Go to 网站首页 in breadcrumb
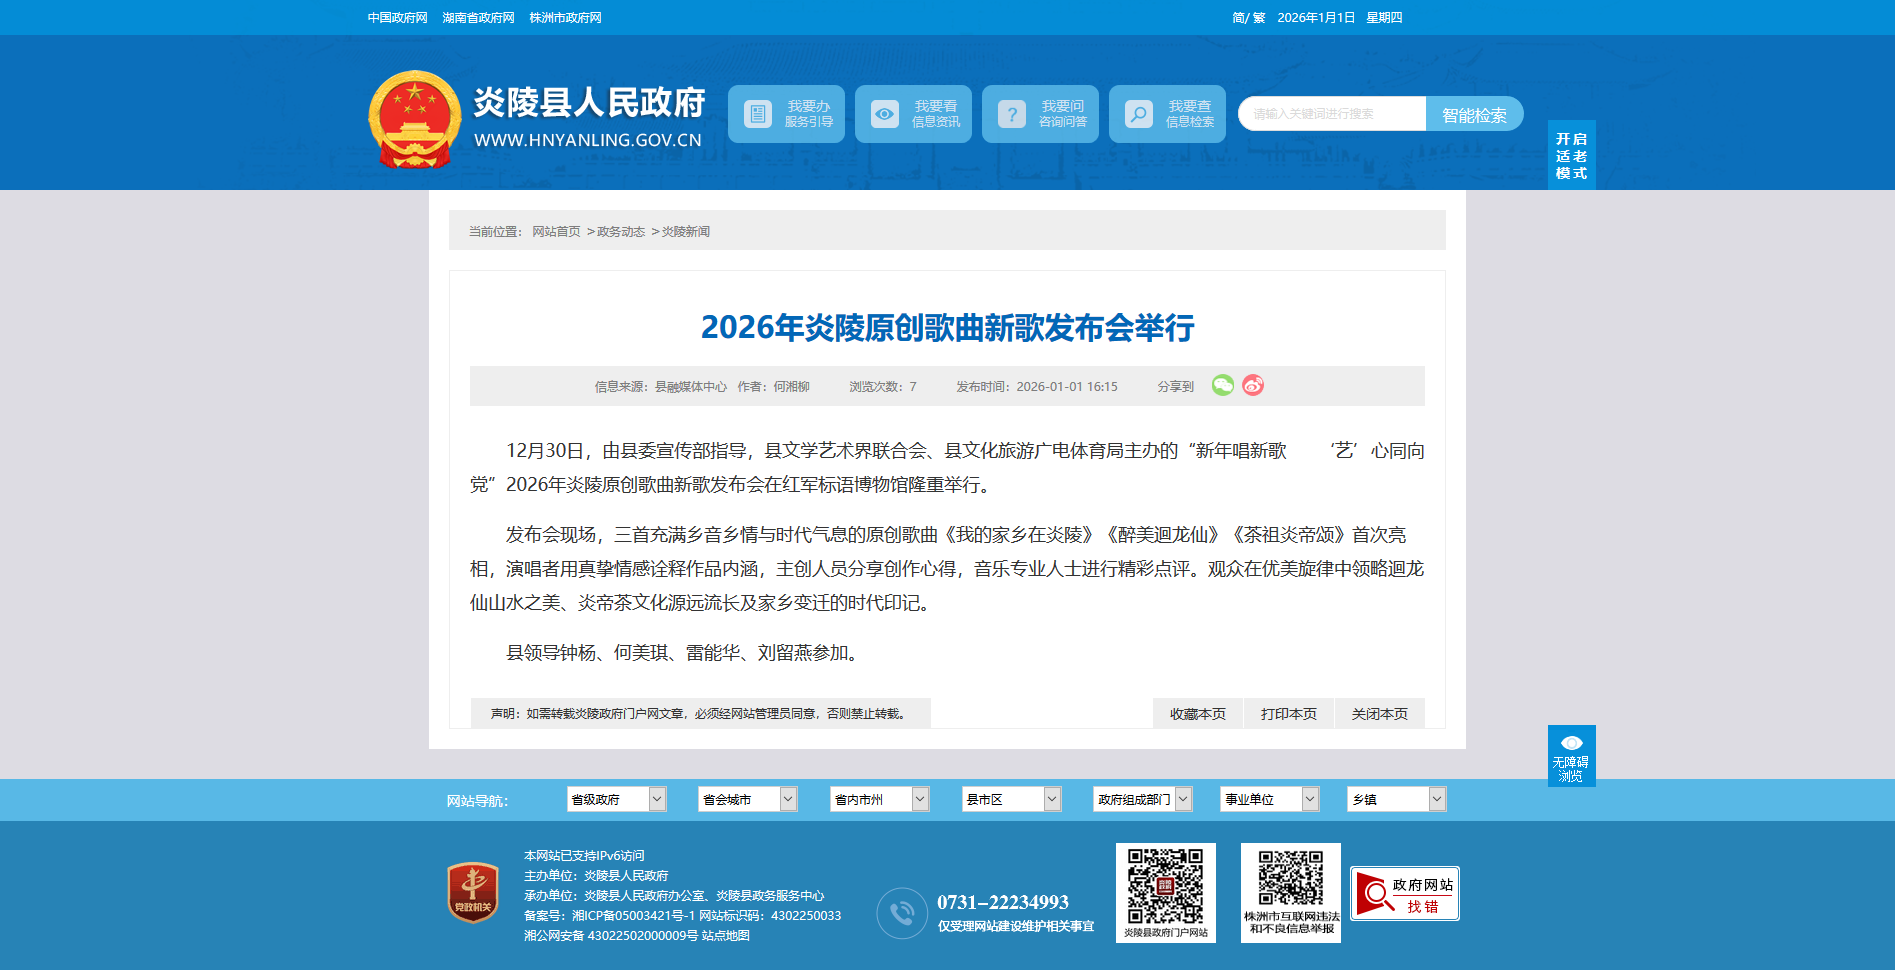This screenshot has width=1895, height=970. [x=556, y=232]
